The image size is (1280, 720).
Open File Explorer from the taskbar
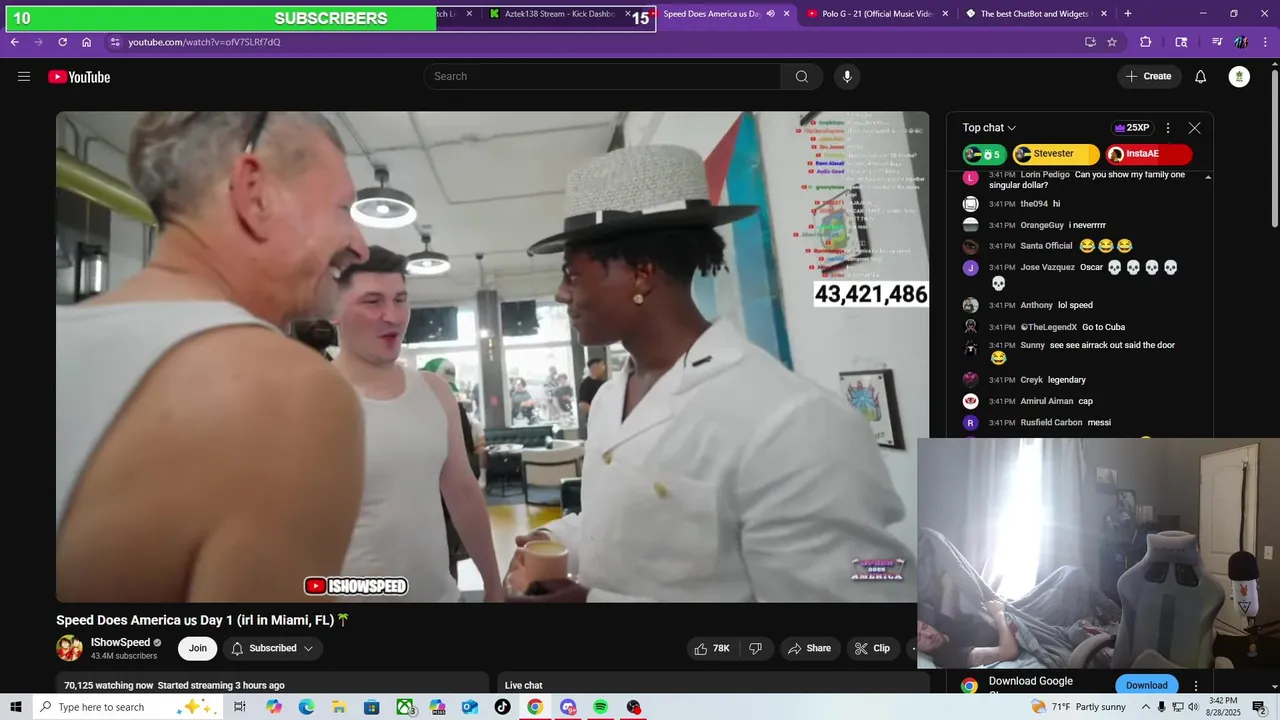point(339,707)
